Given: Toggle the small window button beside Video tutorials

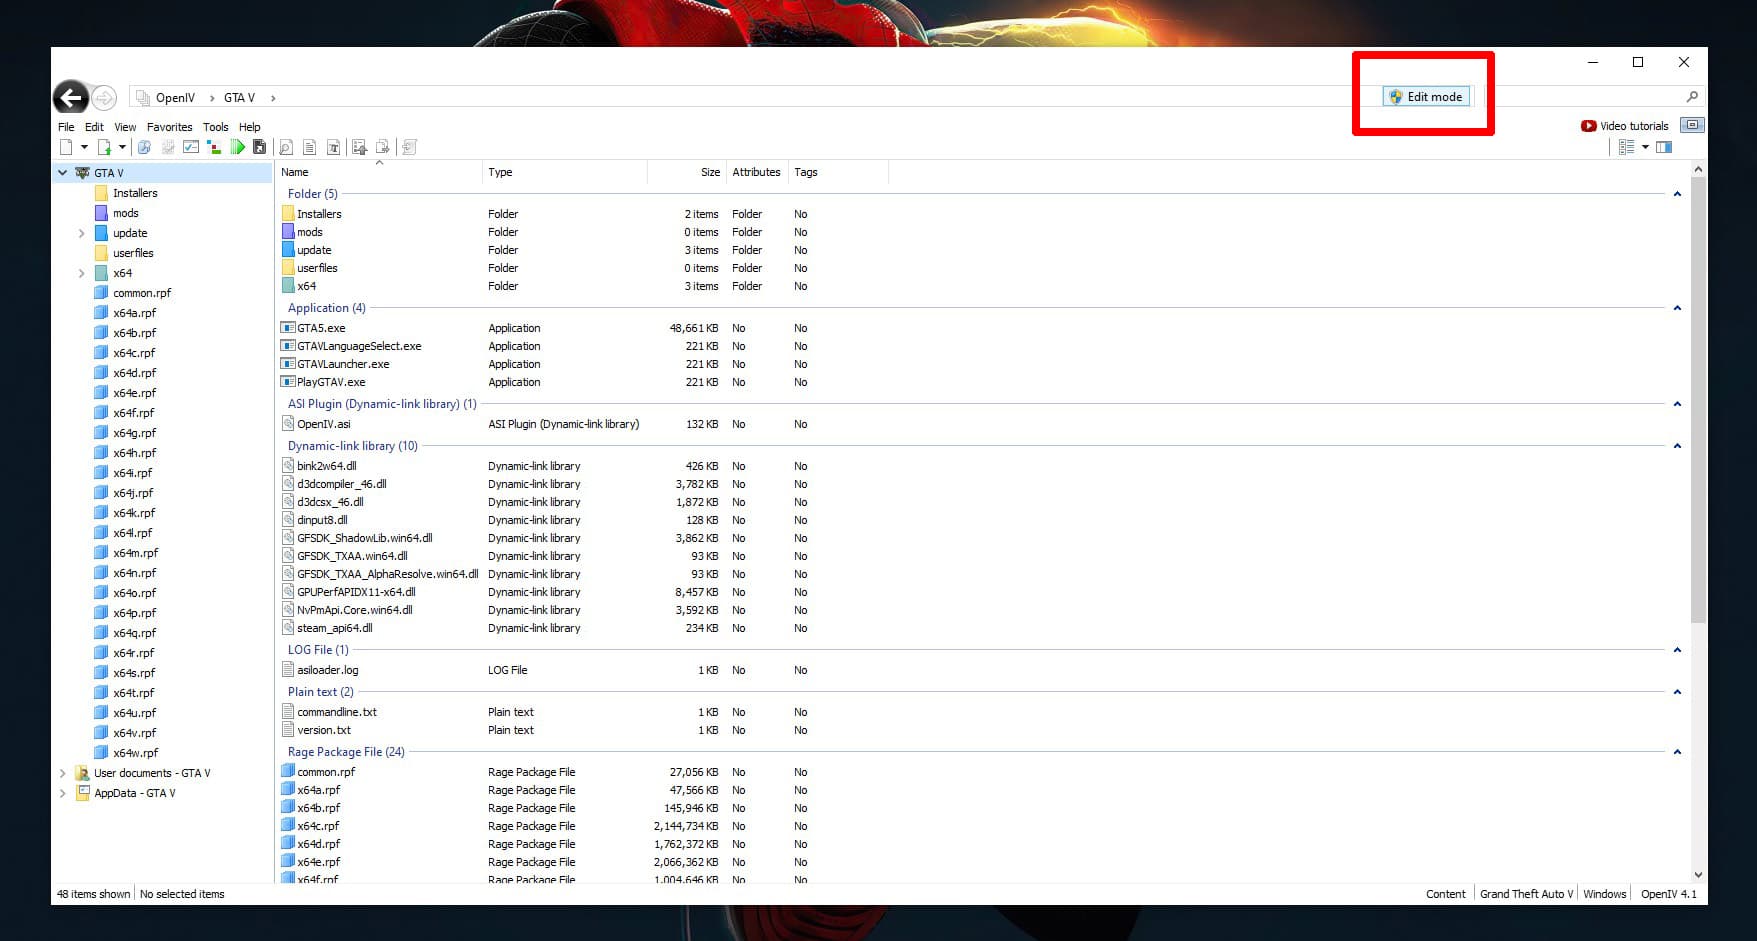Looking at the screenshot, I should [x=1692, y=125].
